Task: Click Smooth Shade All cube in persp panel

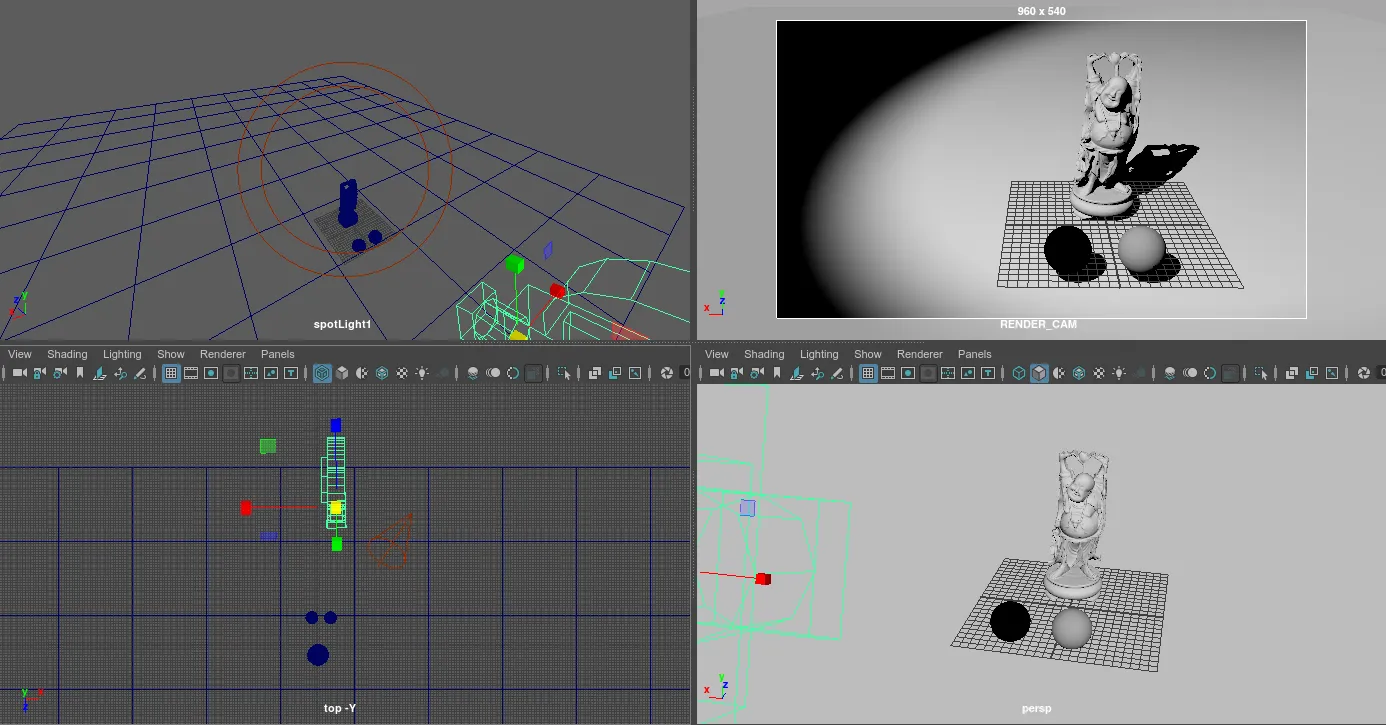Action: coord(1039,373)
